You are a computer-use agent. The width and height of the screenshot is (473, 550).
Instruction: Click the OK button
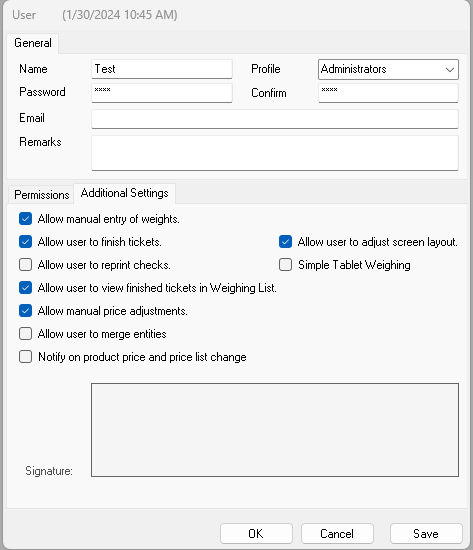point(256,534)
